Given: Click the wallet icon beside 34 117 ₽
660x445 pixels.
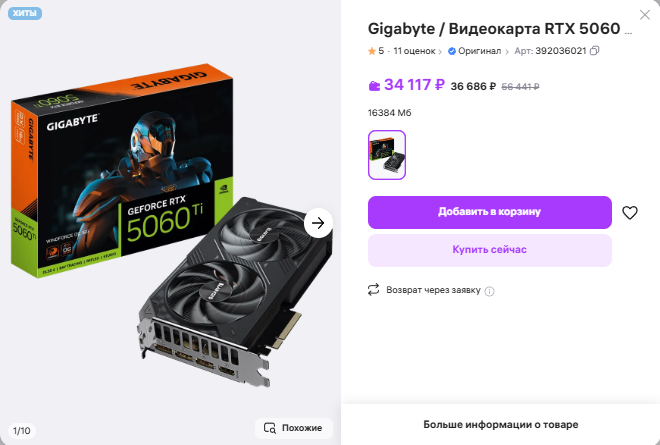Looking at the screenshot, I should coord(374,86).
